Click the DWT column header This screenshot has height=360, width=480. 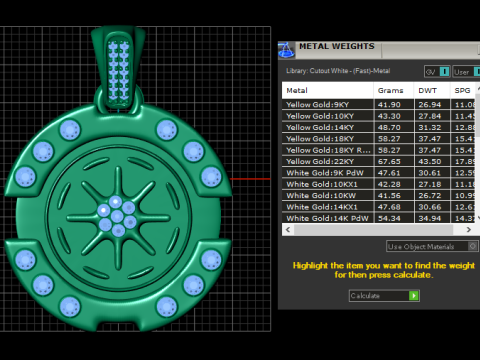[432, 90]
